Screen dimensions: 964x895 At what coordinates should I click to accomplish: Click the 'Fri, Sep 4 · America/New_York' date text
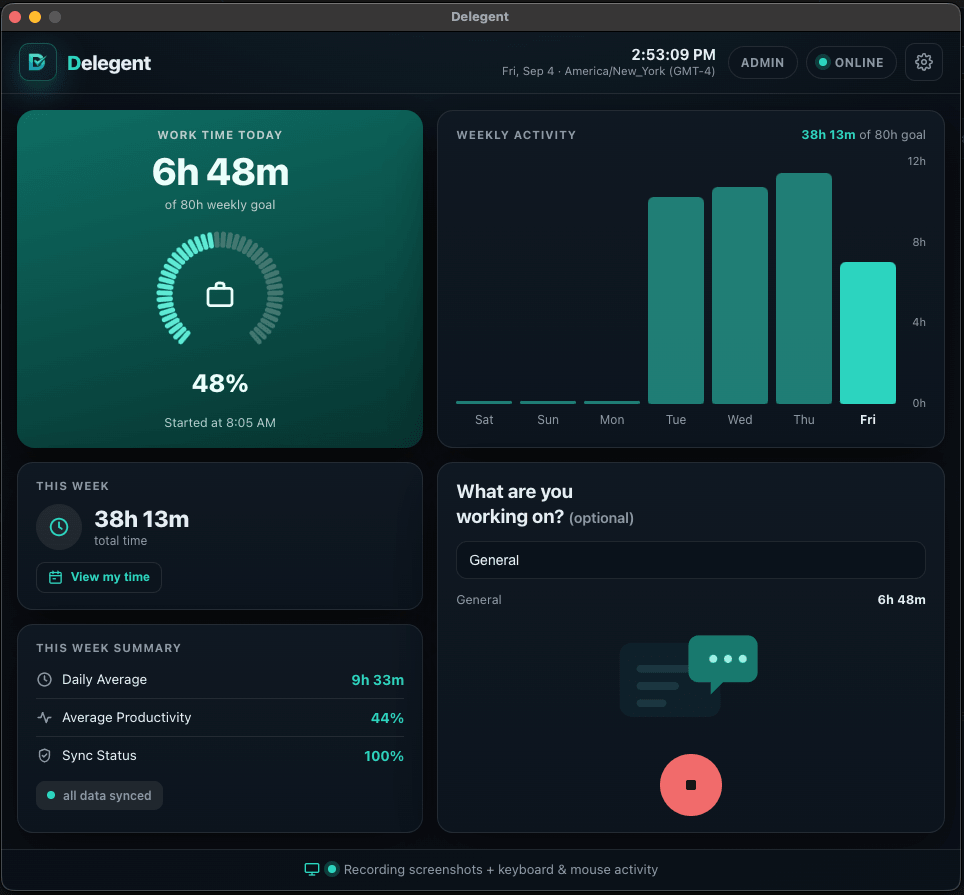tap(608, 71)
